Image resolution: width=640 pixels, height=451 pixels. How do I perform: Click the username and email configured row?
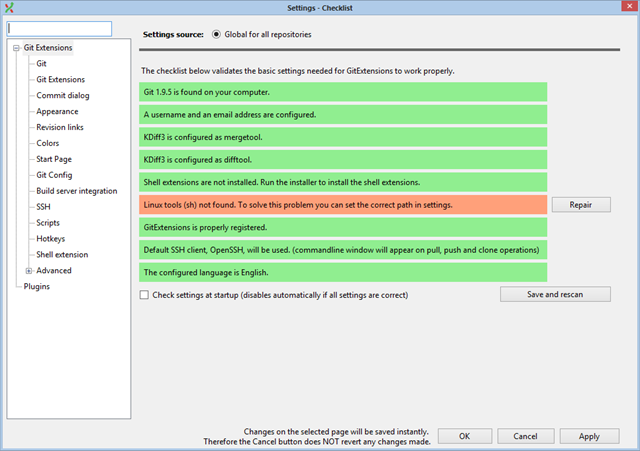click(343, 115)
